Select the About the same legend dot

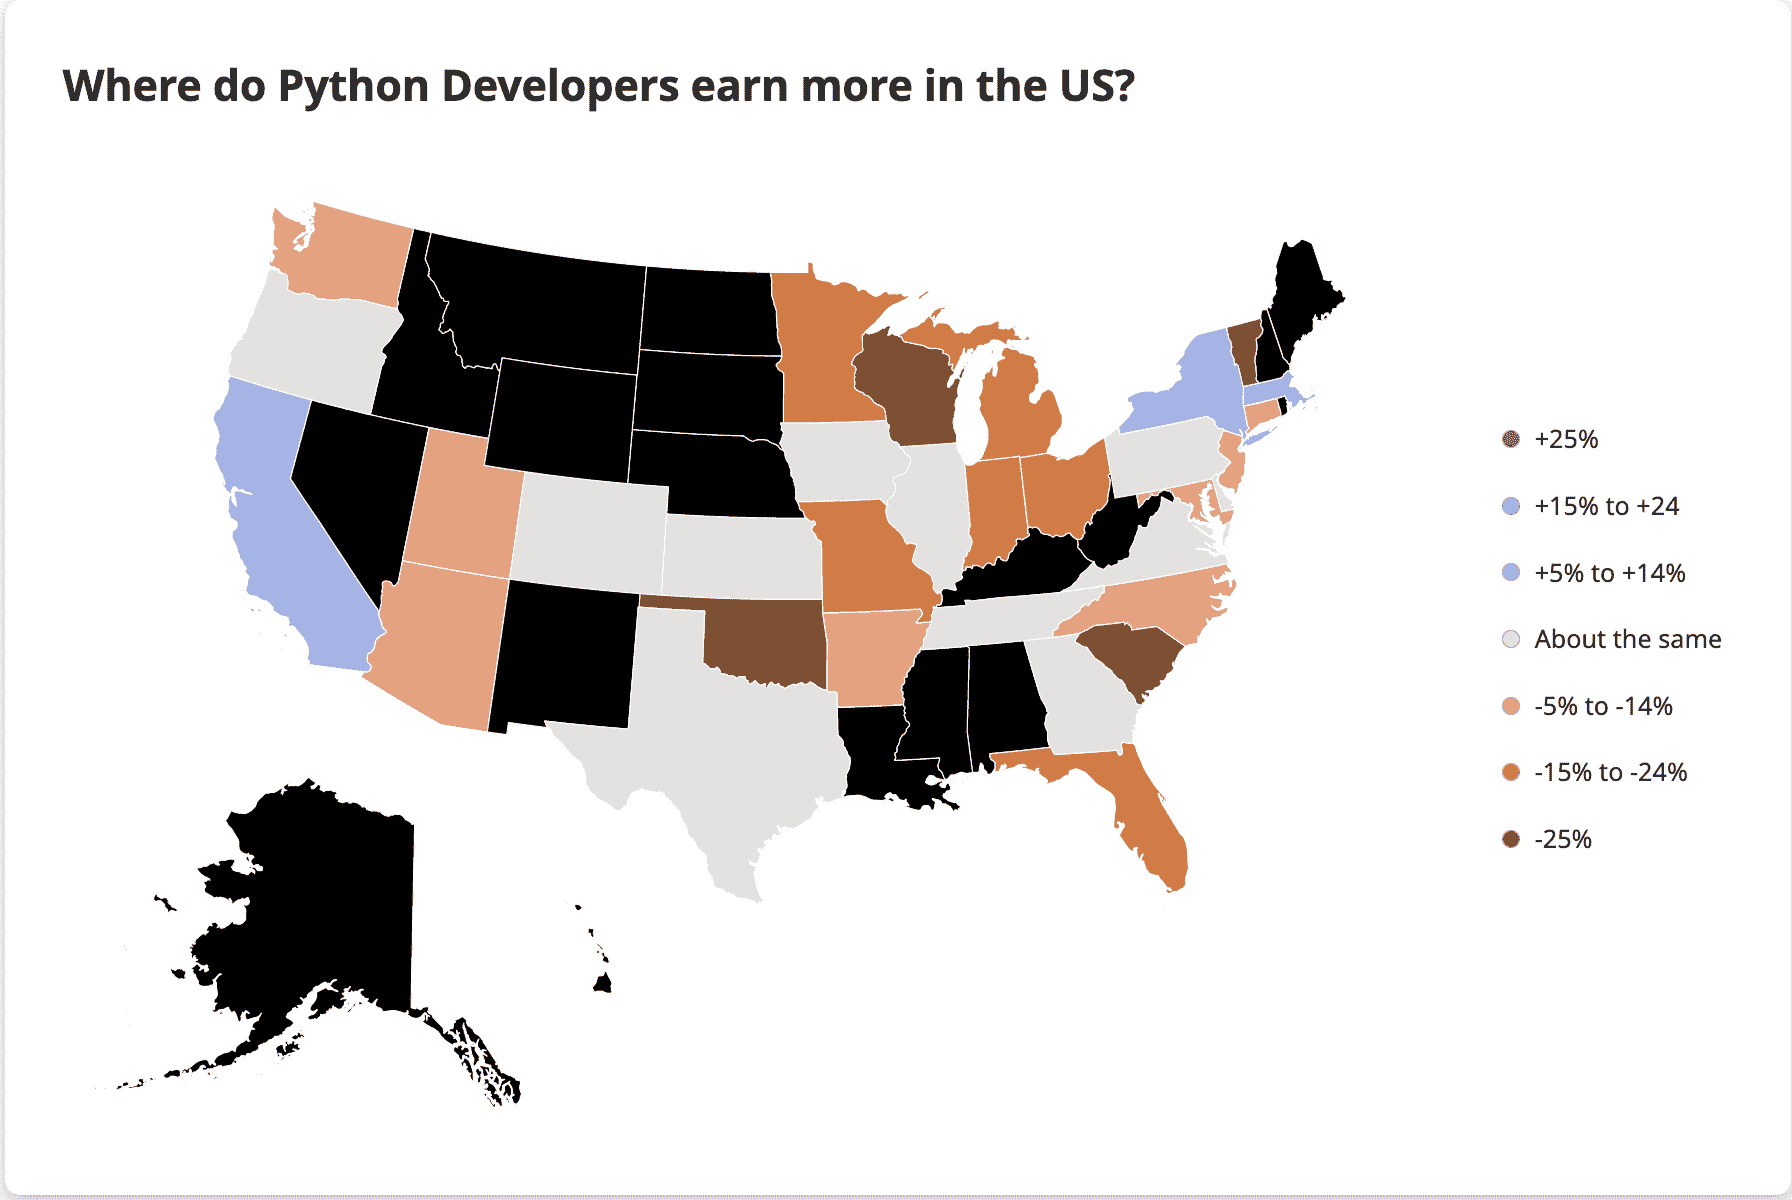point(1511,639)
